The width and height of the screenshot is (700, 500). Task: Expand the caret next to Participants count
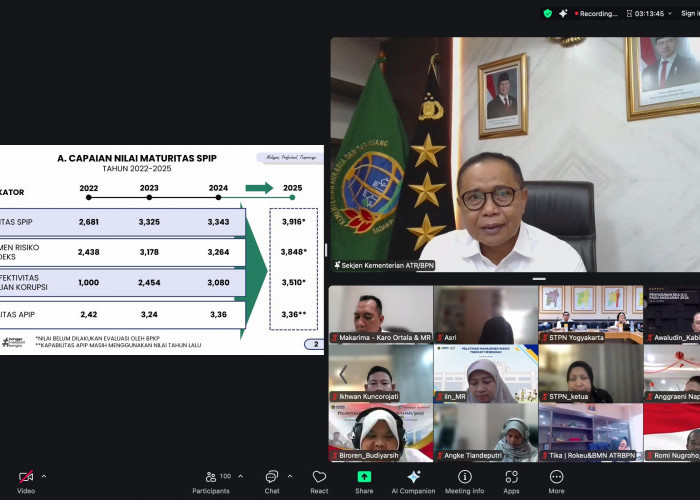click(x=241, y=477)
